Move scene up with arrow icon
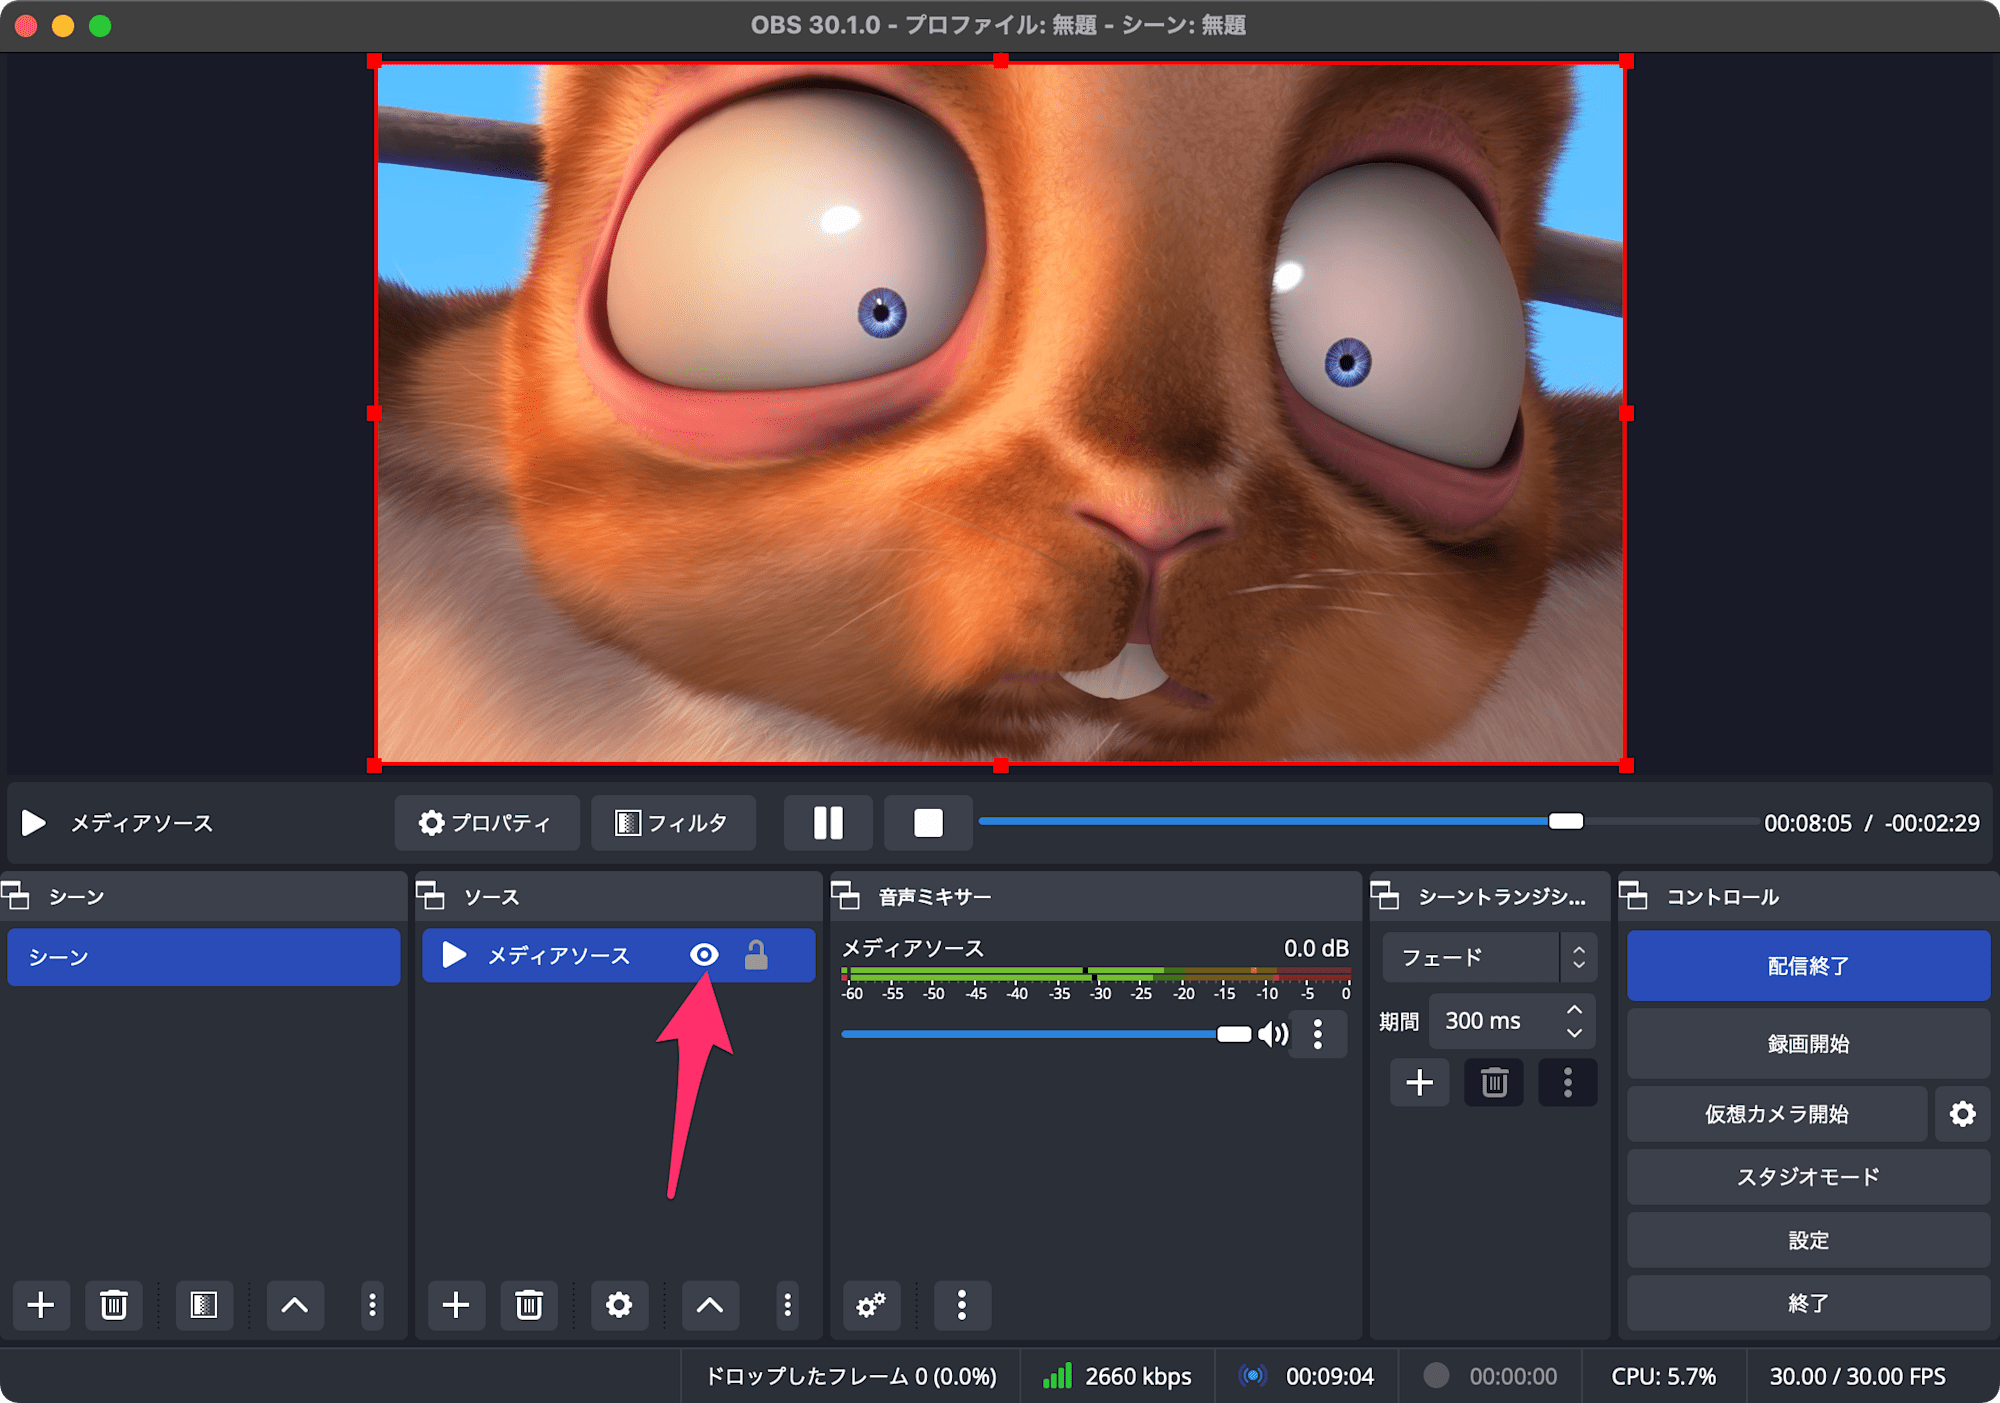Screen dimensions: 2000x1403 tap(295, 1305)
